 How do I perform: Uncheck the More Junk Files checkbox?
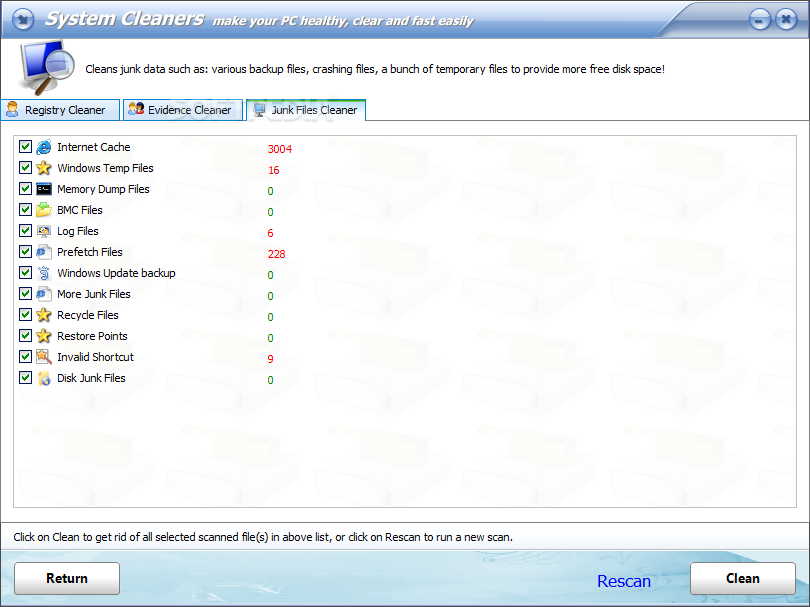pos(25,293)
